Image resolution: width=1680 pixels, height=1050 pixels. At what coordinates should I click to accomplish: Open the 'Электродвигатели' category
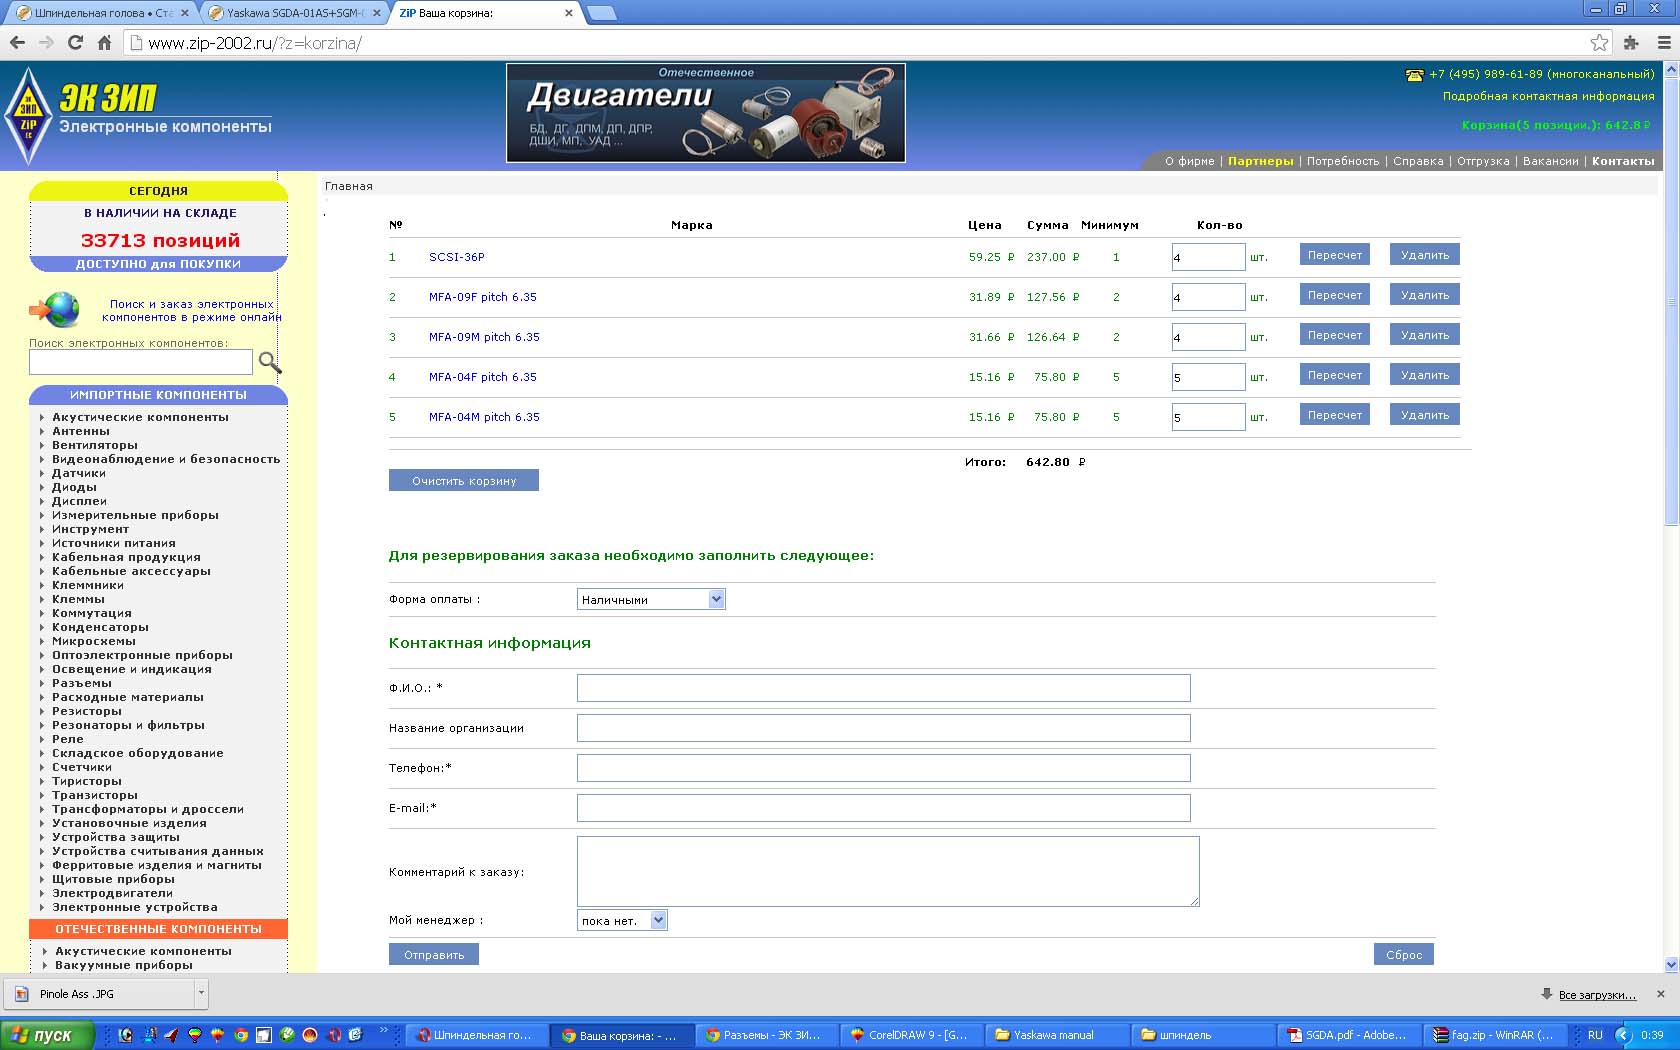pos(113,893)
